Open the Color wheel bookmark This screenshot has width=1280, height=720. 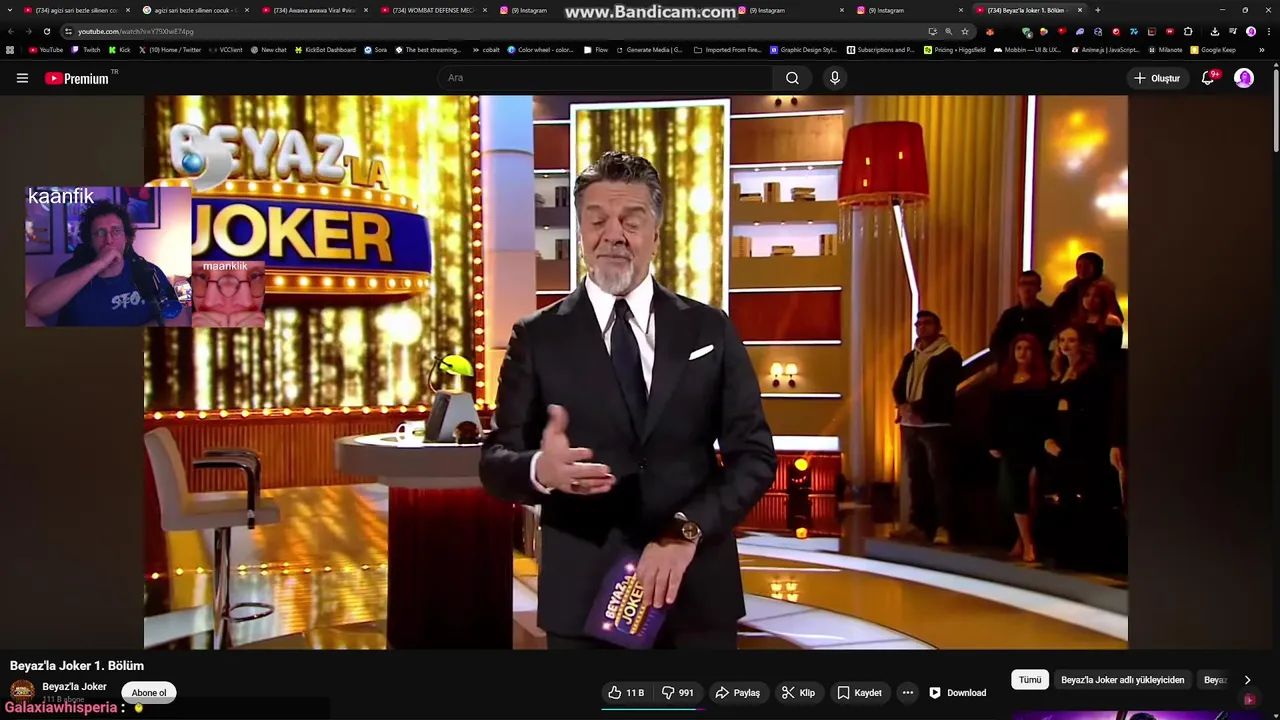click(541, 50)
